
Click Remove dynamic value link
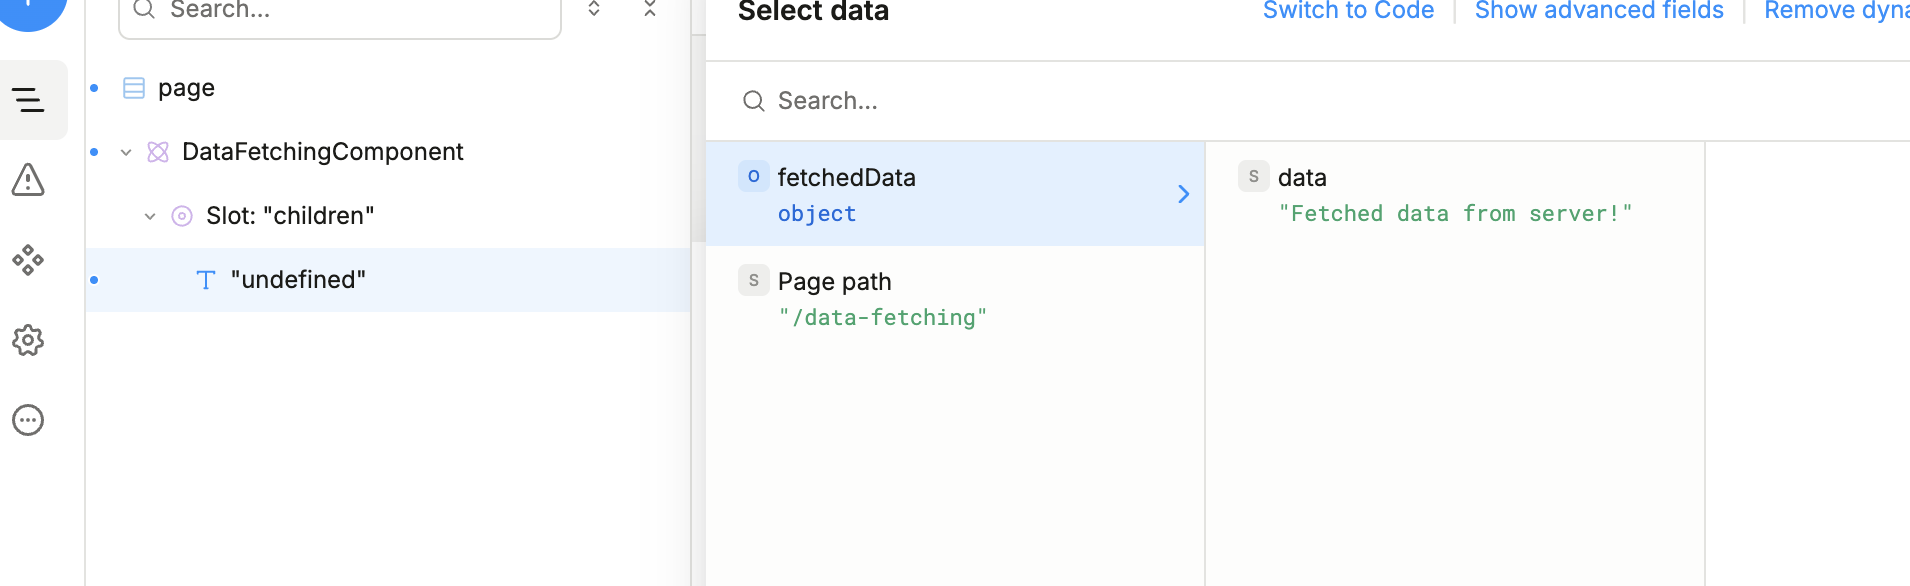(x=1836, y=11)
